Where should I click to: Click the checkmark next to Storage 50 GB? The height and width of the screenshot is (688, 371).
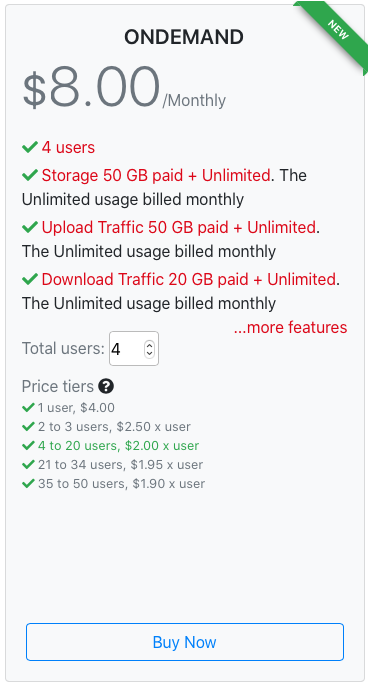(x=29, y=175)
